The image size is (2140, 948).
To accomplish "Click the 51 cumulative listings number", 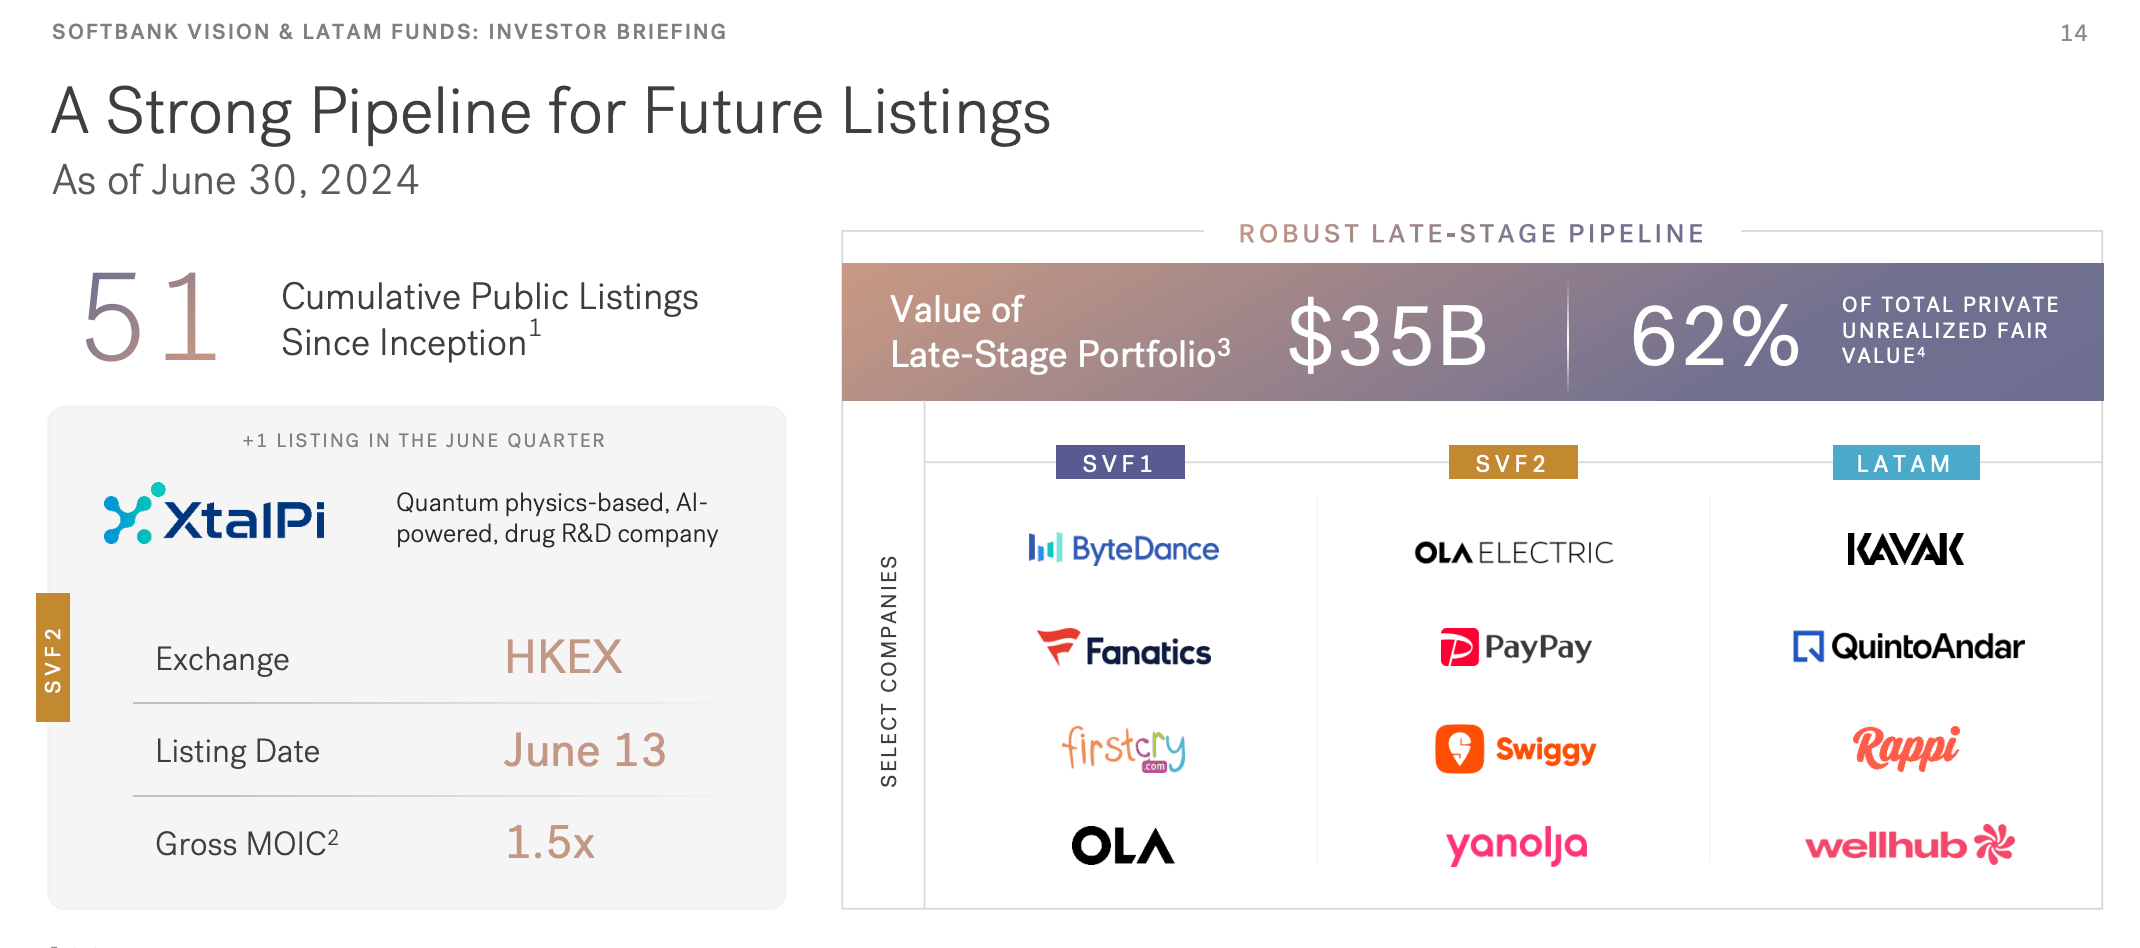I will pos(150,319).
